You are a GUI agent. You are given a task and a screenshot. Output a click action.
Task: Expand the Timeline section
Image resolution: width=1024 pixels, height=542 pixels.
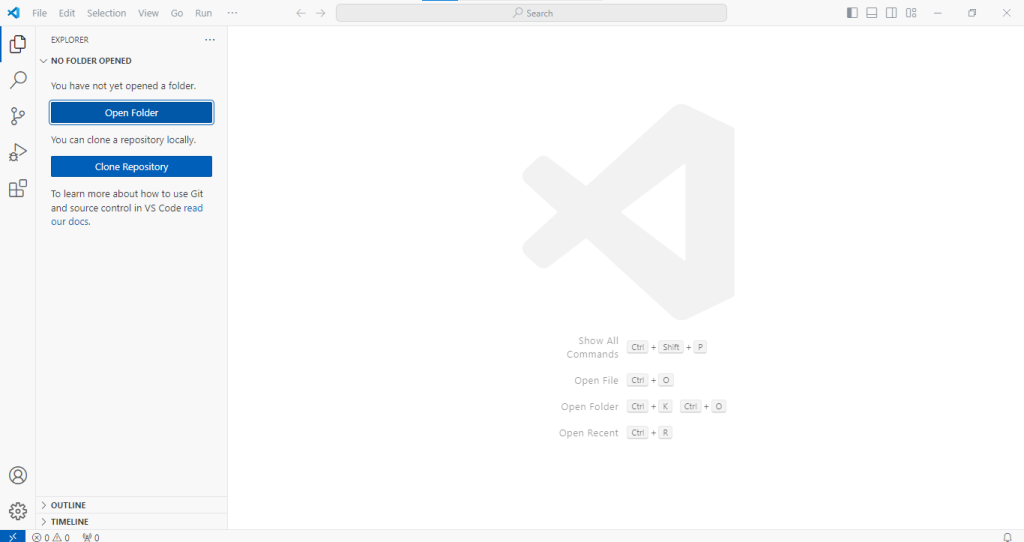pos(69,521)
